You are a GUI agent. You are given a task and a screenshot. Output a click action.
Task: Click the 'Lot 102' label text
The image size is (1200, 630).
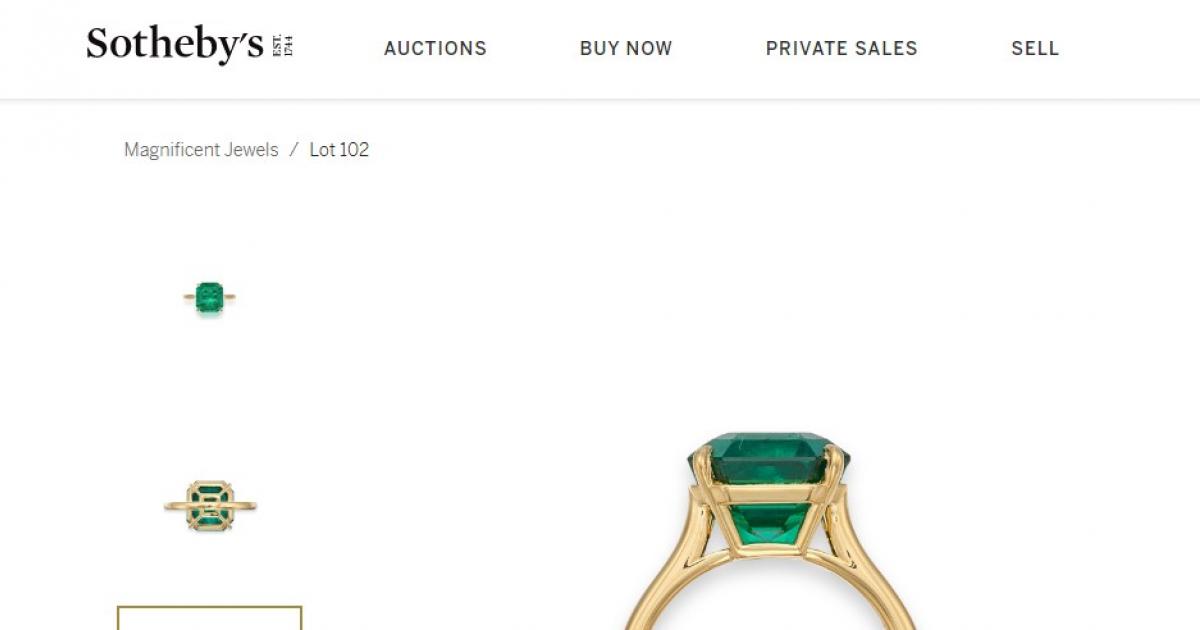point(339,150)
